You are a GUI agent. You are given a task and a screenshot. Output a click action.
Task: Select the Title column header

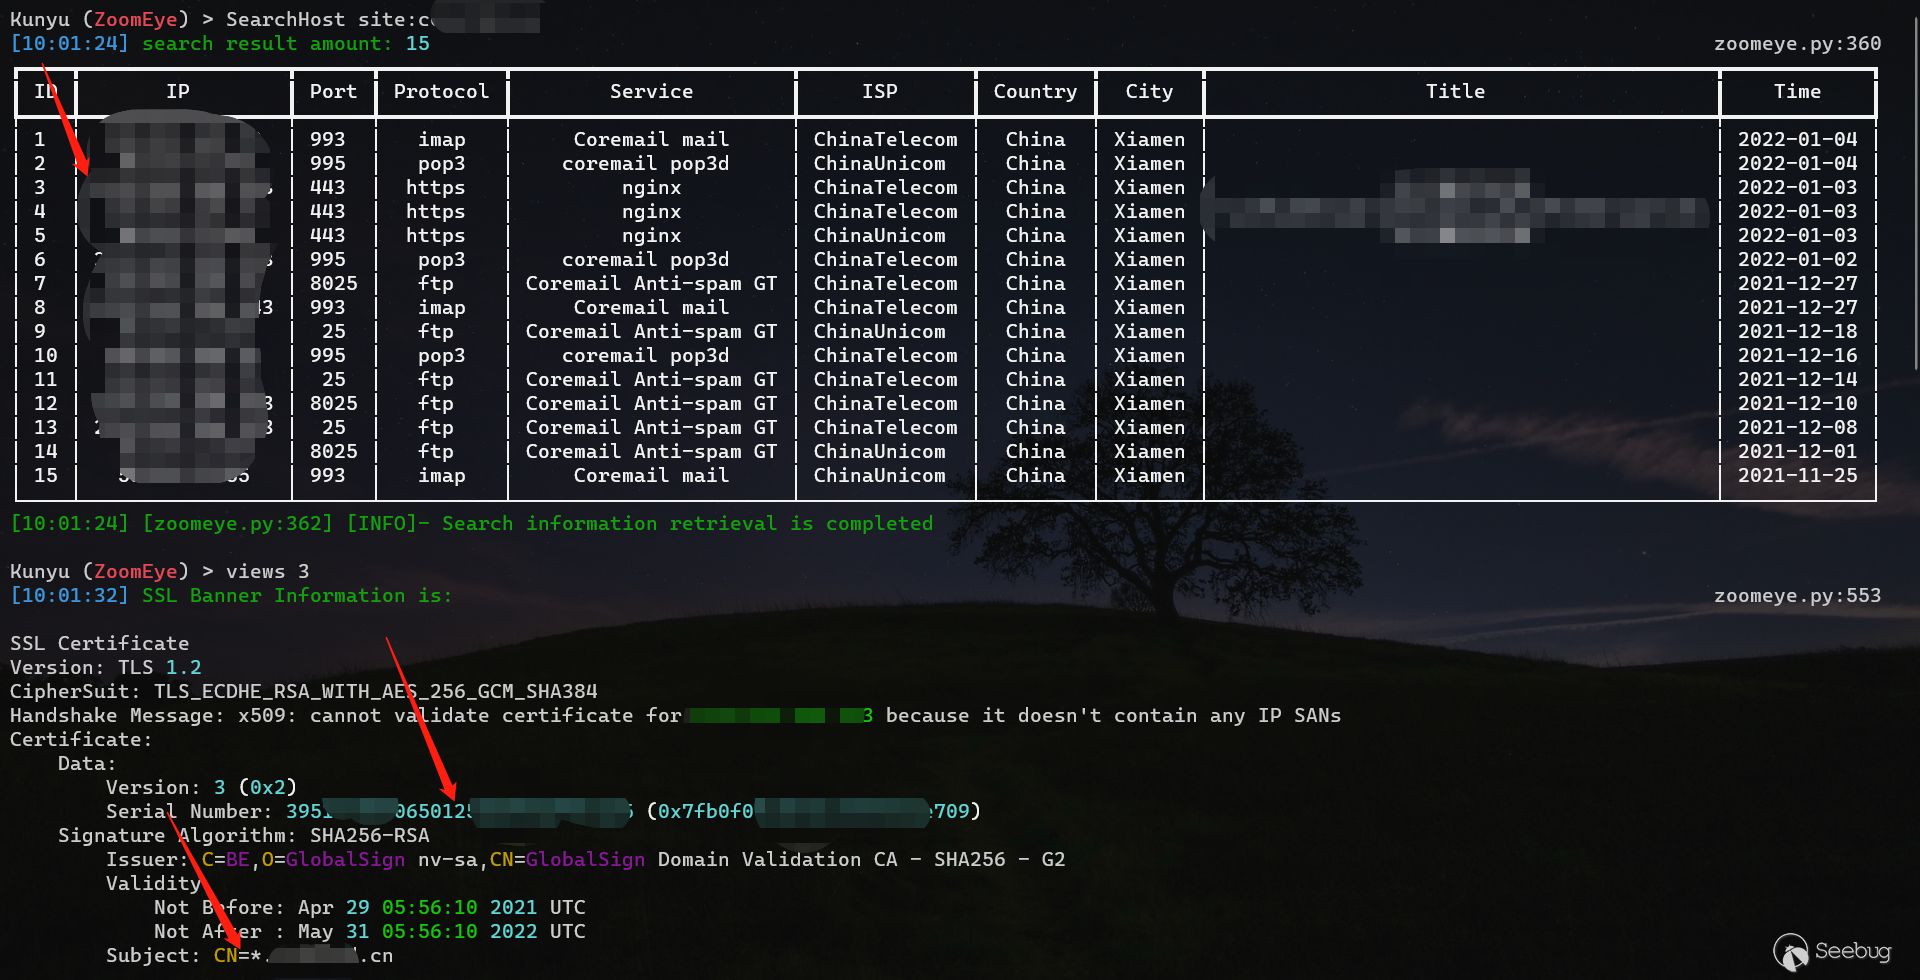tap(1455, 92)
